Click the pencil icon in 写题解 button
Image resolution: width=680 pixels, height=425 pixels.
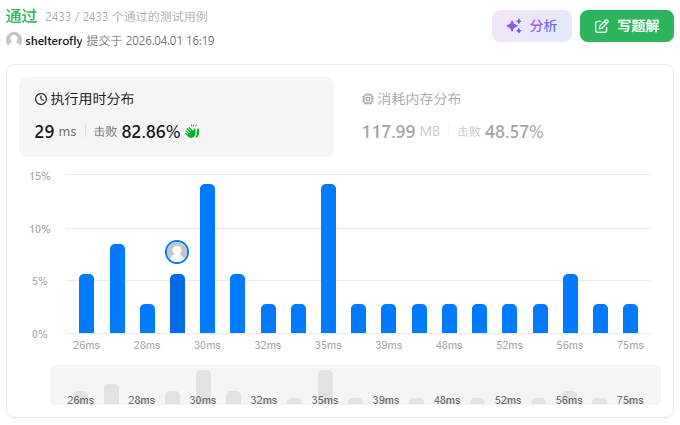[600, 27]
